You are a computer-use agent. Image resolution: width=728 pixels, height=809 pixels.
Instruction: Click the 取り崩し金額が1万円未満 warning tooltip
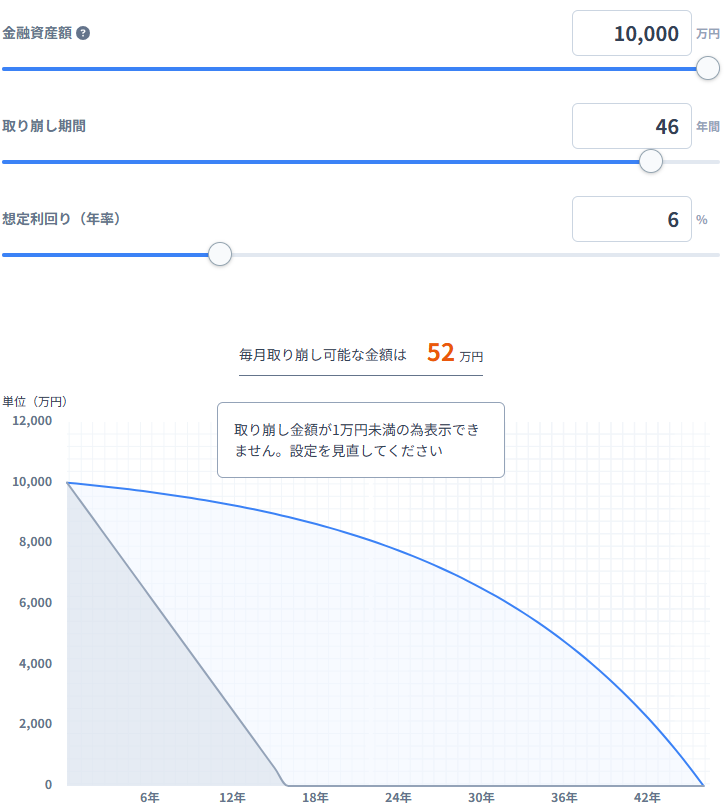360,440
